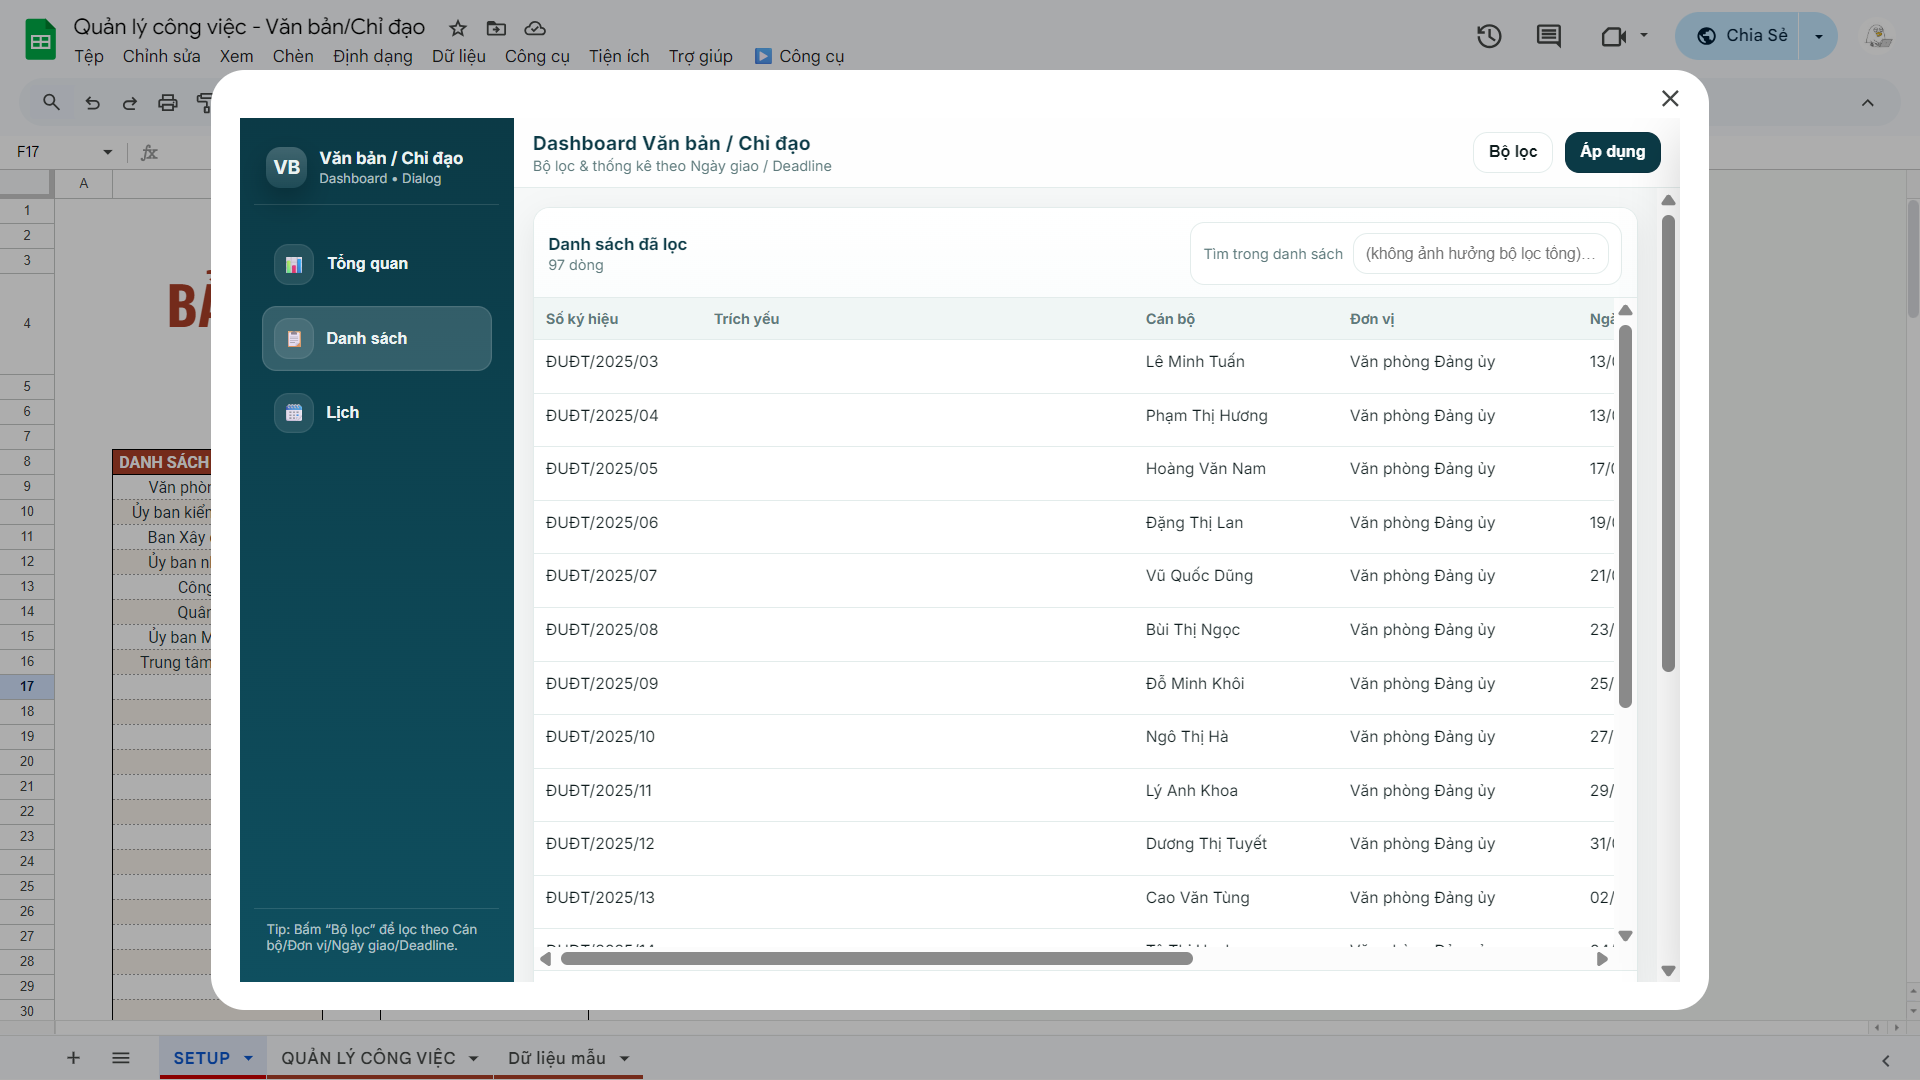Click the list horizontal scrollbar

tap(876, 959)
